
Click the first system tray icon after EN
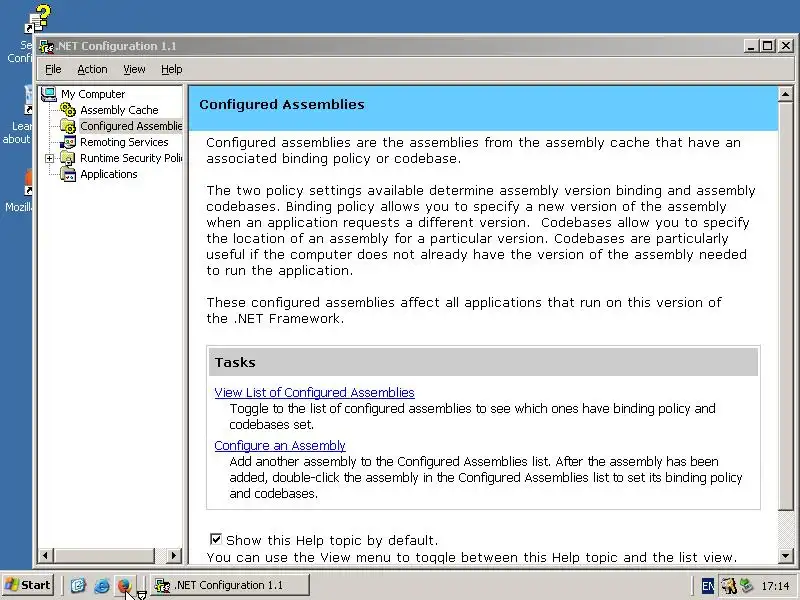729,586
